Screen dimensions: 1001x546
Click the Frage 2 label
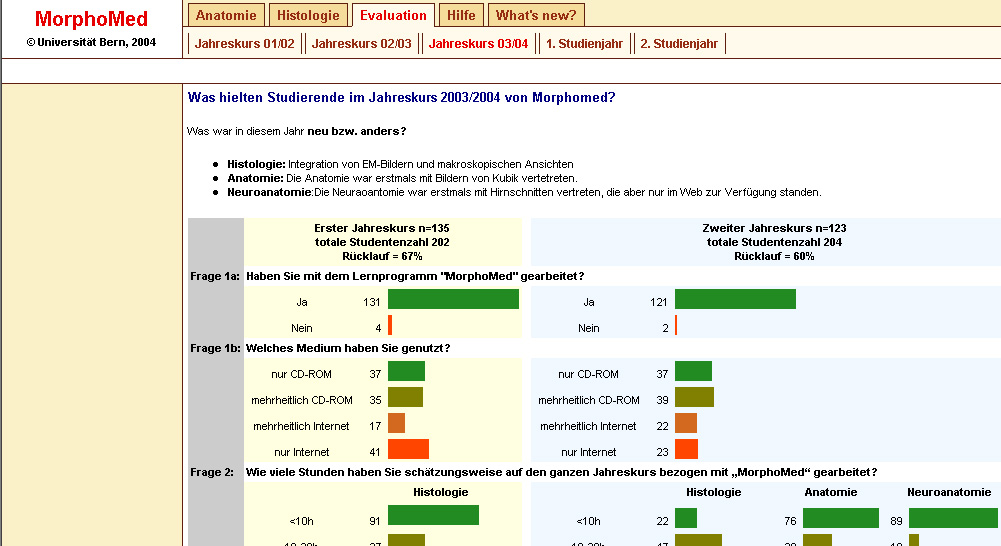click(x=212, y=473)
